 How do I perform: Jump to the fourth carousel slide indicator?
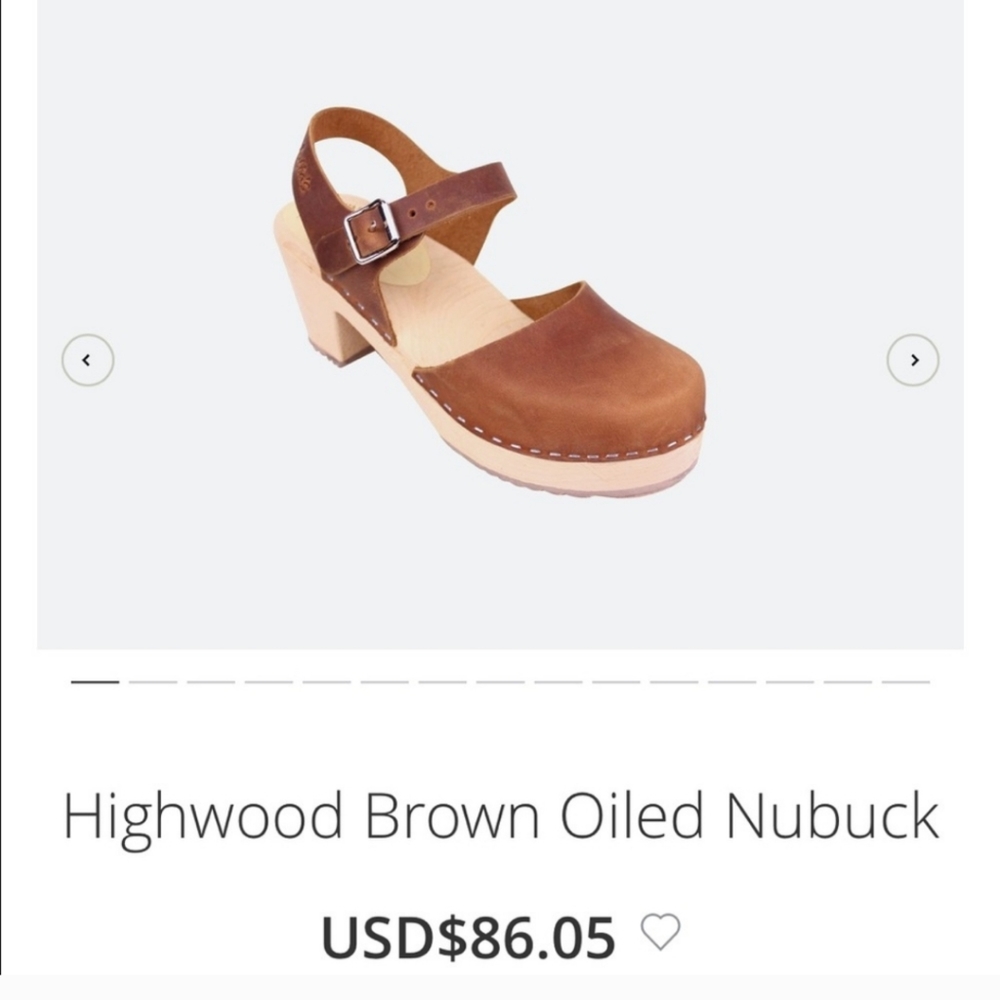coord(268,682)
